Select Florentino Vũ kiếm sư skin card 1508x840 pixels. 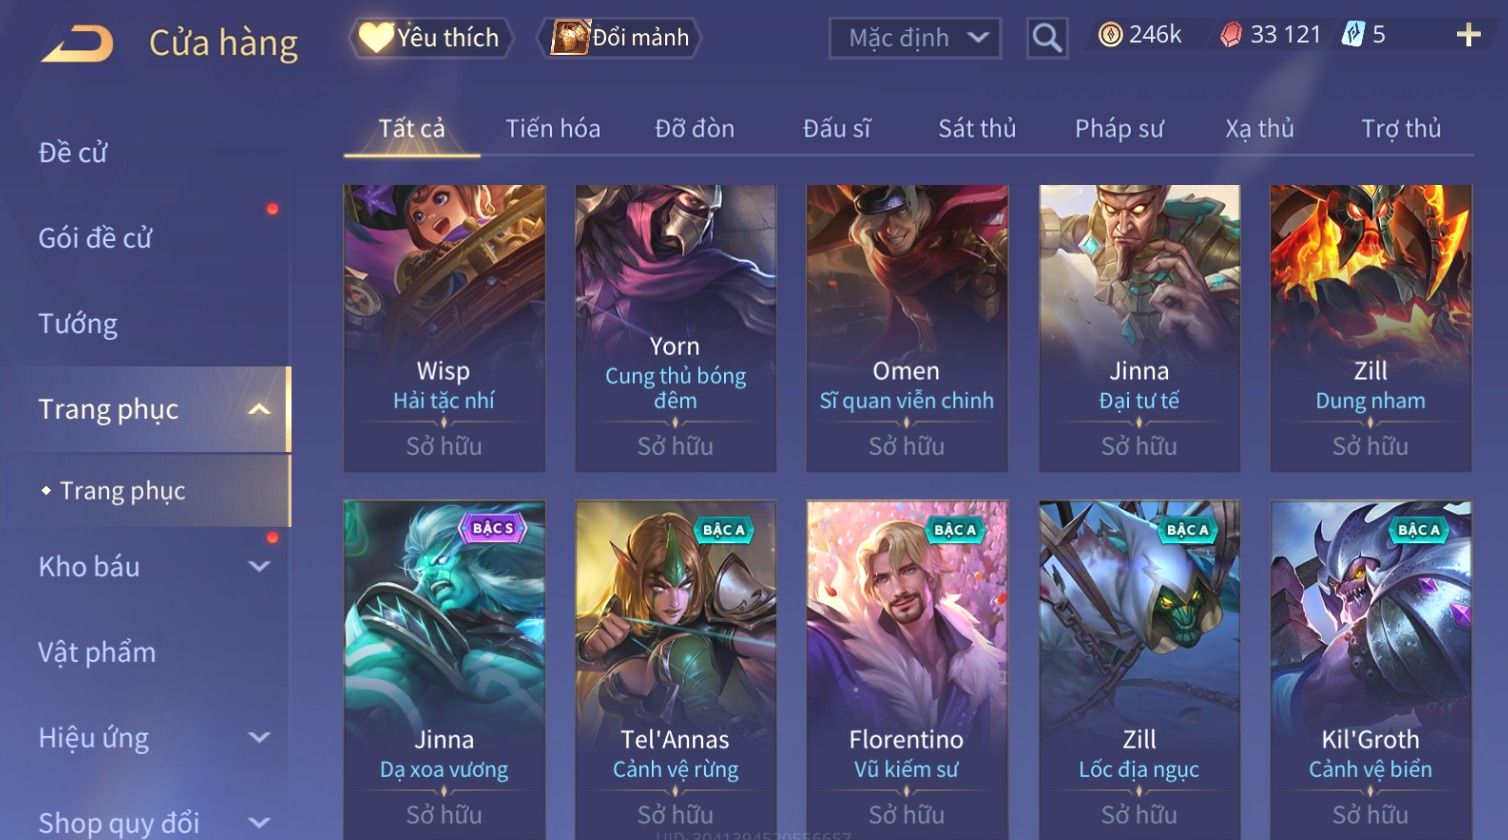(x=907, y=668)
